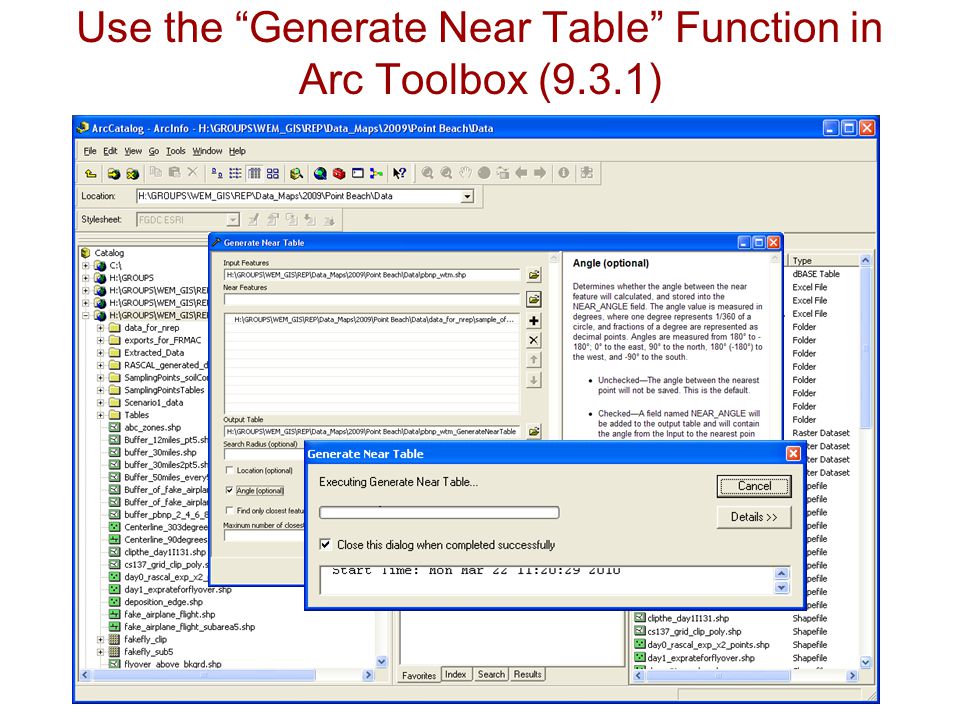This screenshot has width=960, height=720.
Task: Expand the data_for_nrep folder
Action: pyautogui.click(x=100, y=328)
